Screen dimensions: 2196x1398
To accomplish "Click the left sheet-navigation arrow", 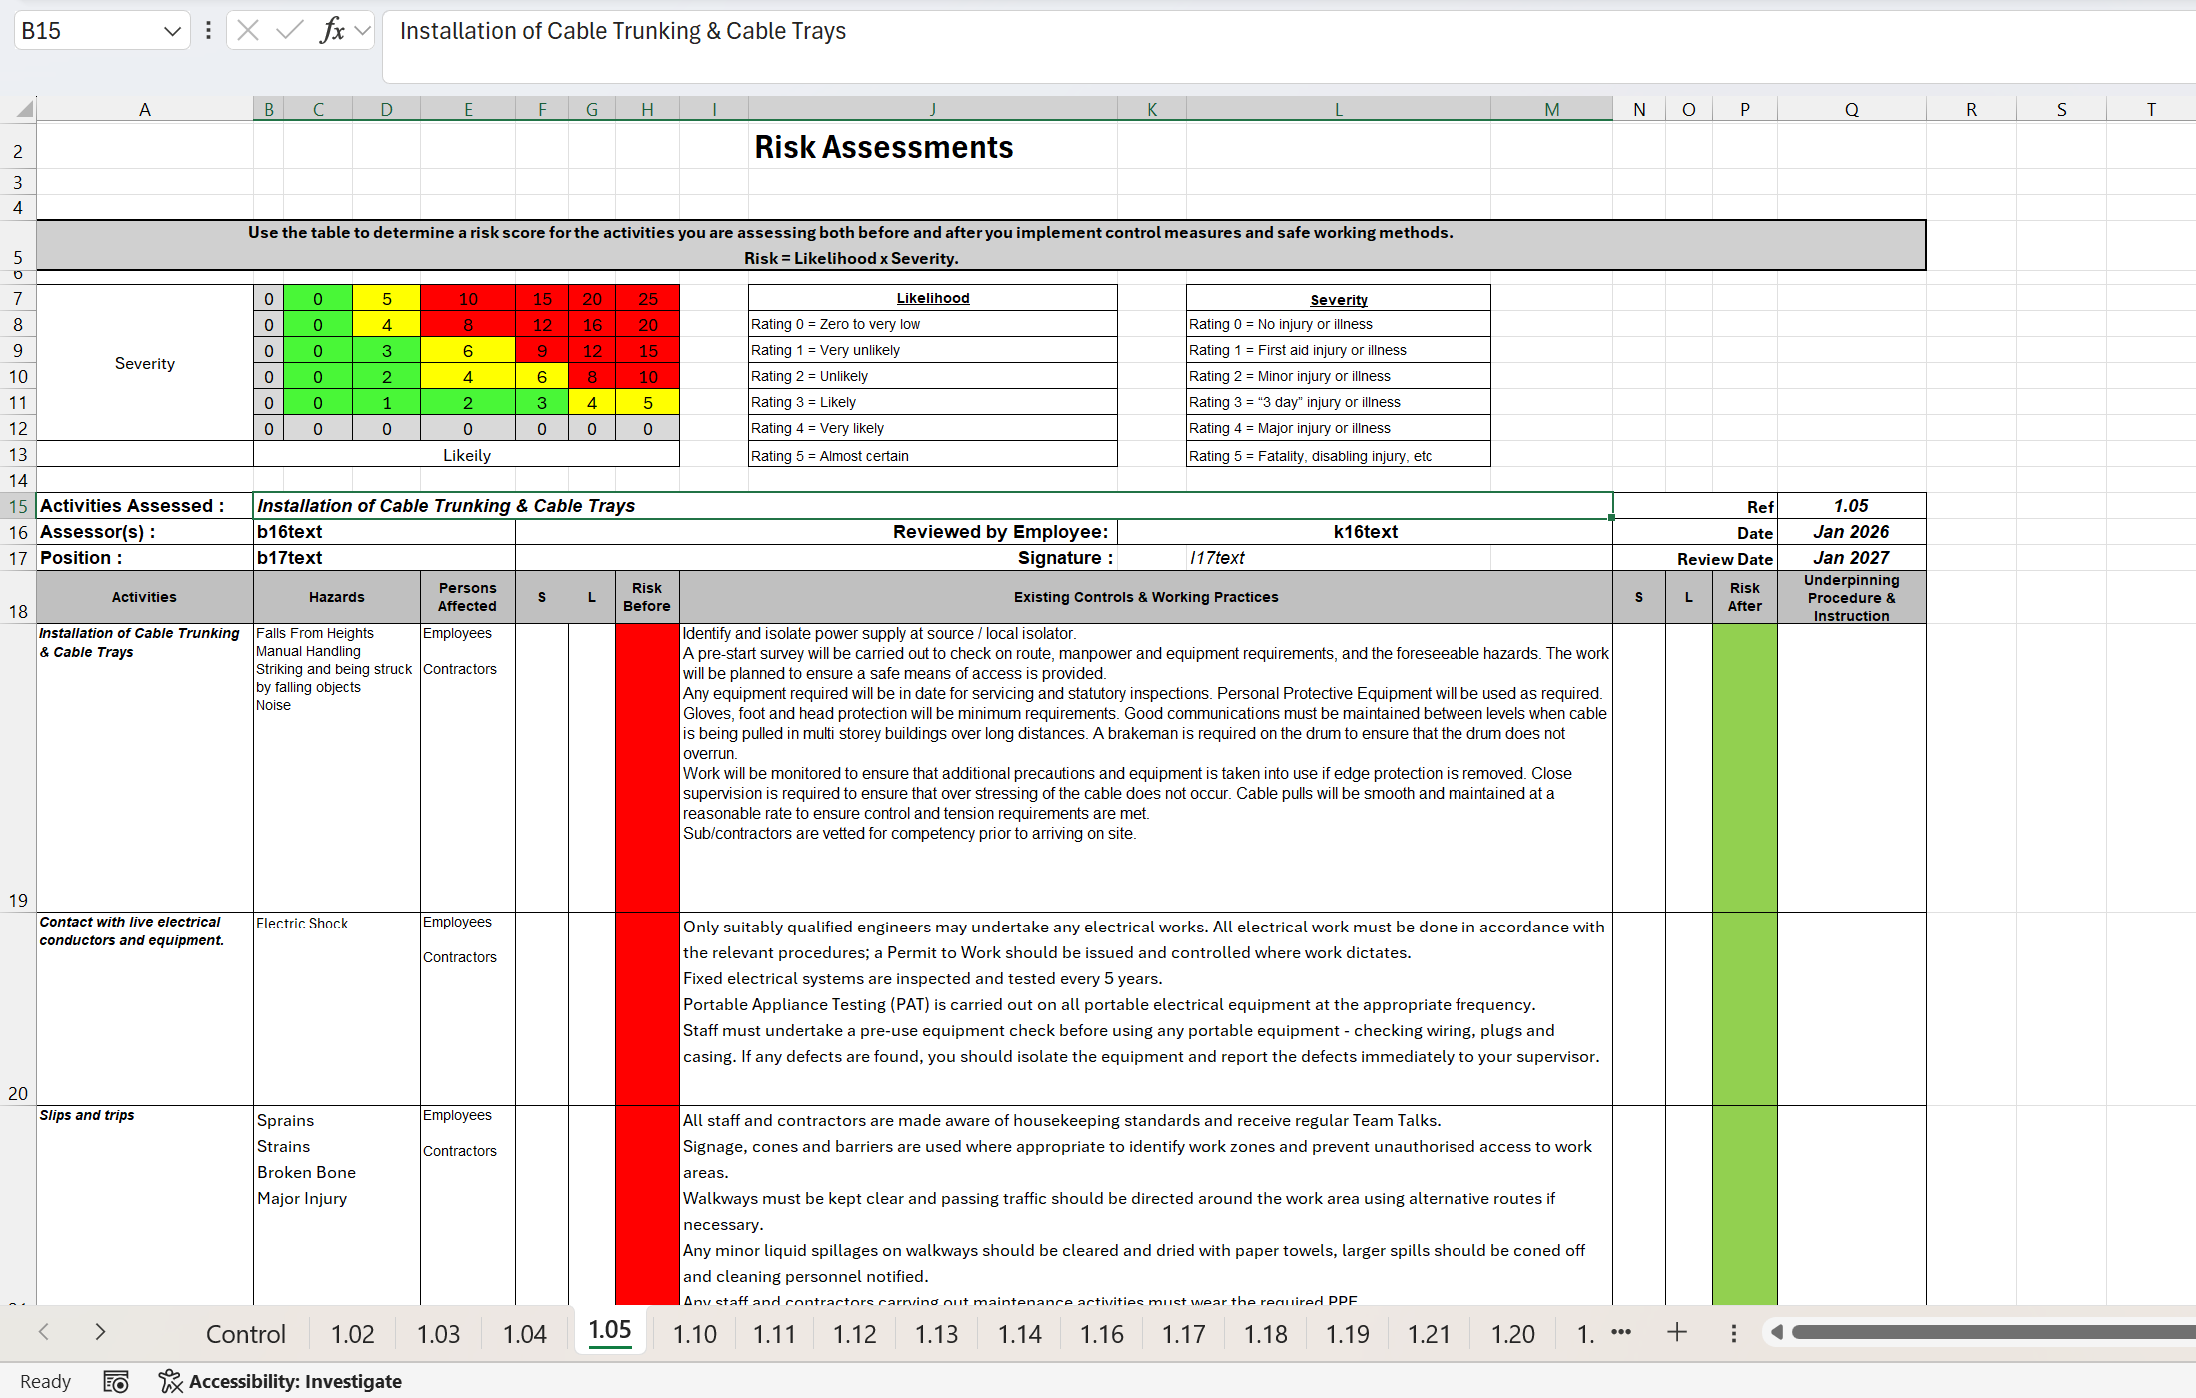I will point(44,1332).
